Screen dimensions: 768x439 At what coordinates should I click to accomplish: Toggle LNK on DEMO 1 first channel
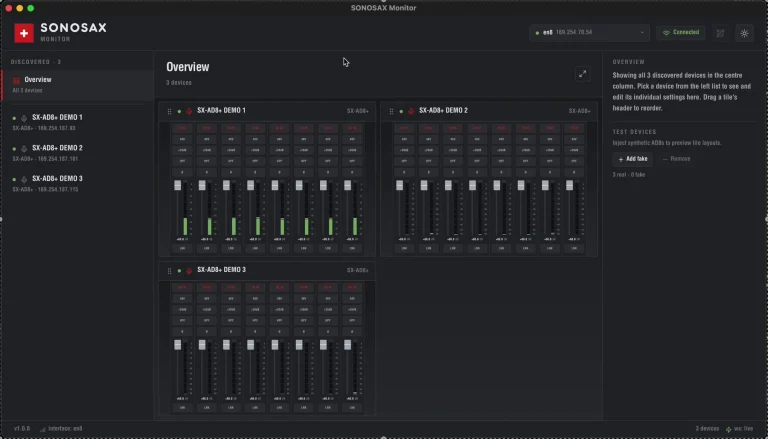(x=182, y=248)
